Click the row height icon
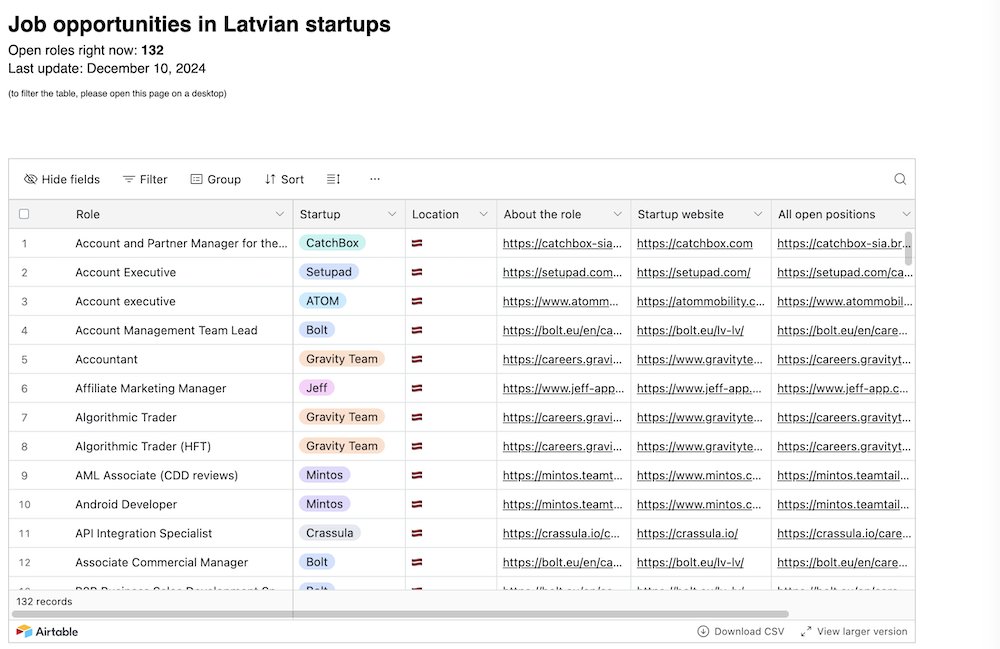 click(x=334, y=179)
